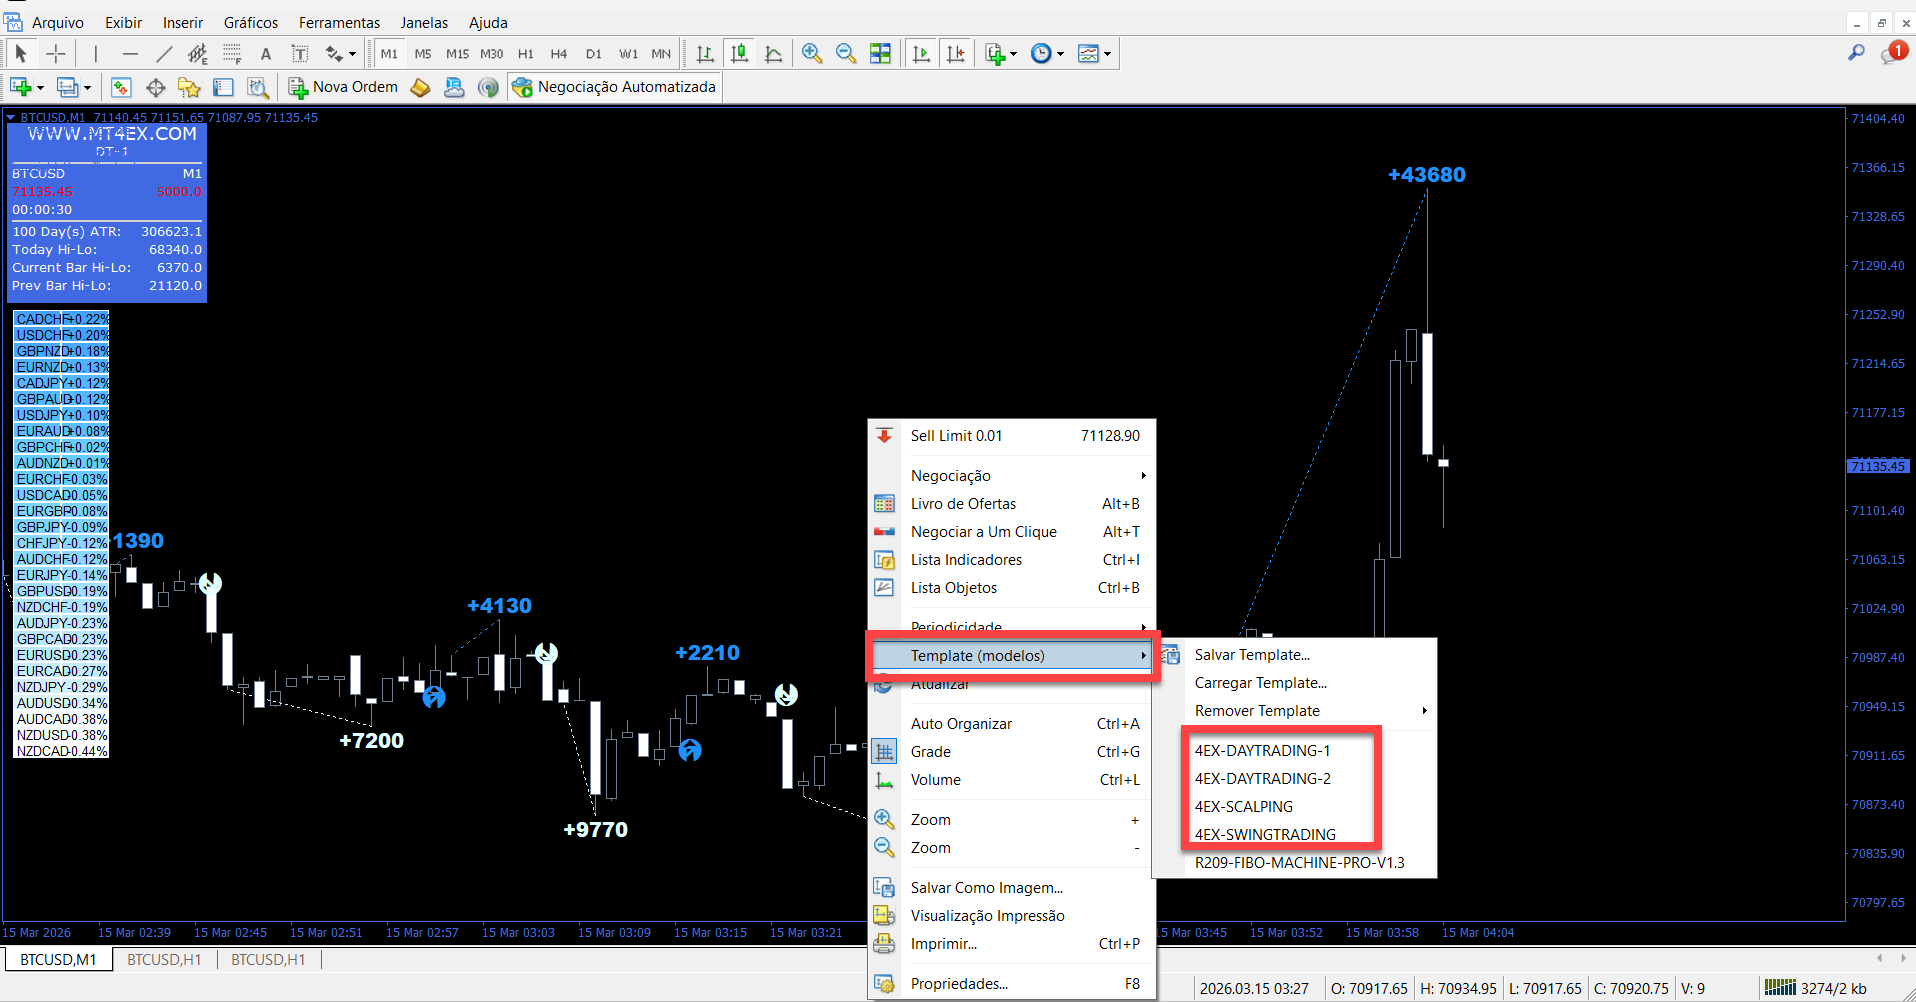Open the MetaEditor via toolbar icon
1916x1002 pixels.
419,87
